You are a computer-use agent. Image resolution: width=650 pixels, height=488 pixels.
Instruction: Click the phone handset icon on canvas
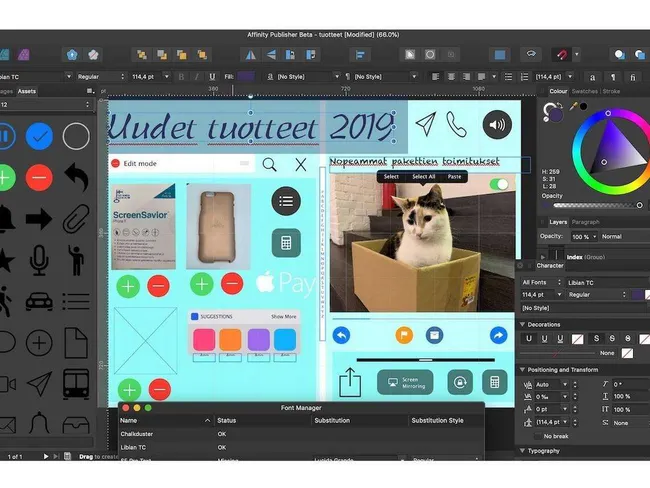[x=457, y=124]
